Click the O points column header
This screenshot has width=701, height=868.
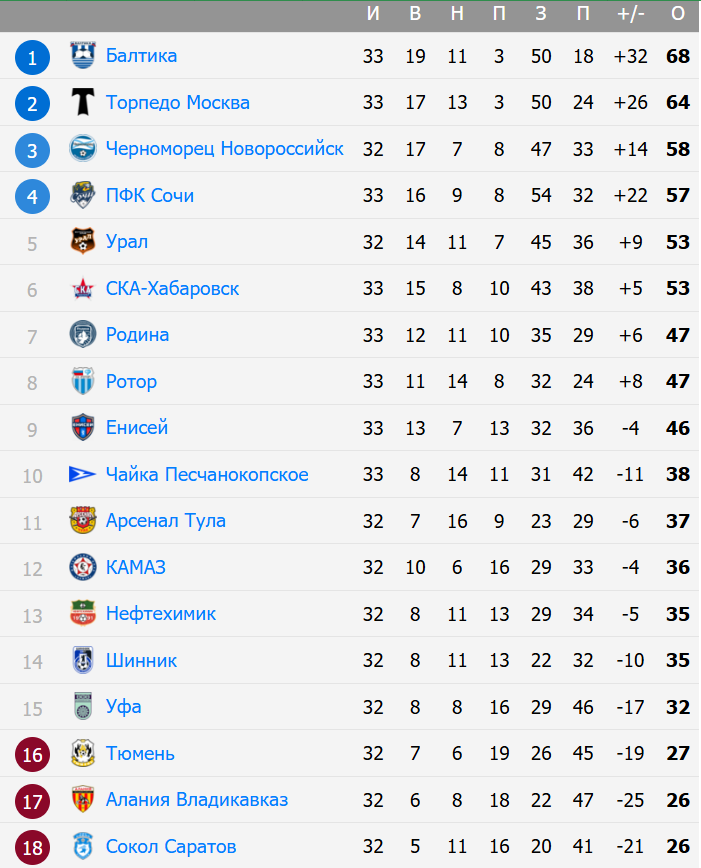(678, 13)
